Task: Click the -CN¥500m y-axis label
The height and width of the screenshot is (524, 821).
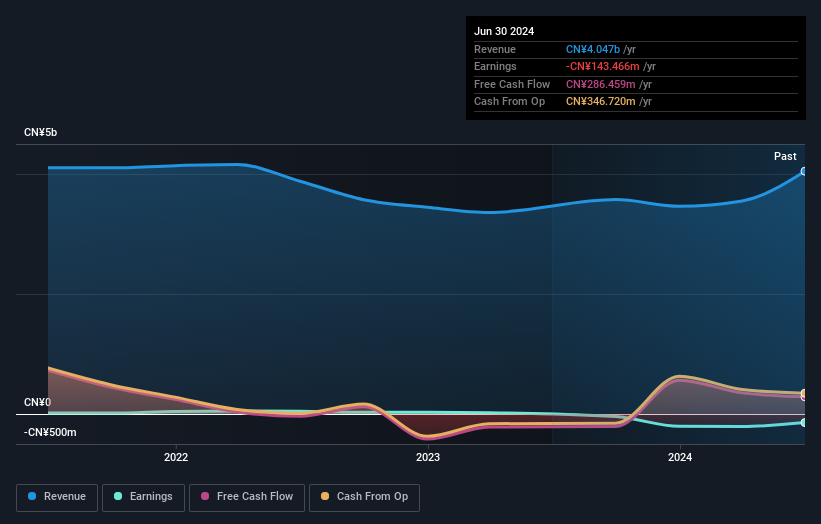Action: click(50, 432)
